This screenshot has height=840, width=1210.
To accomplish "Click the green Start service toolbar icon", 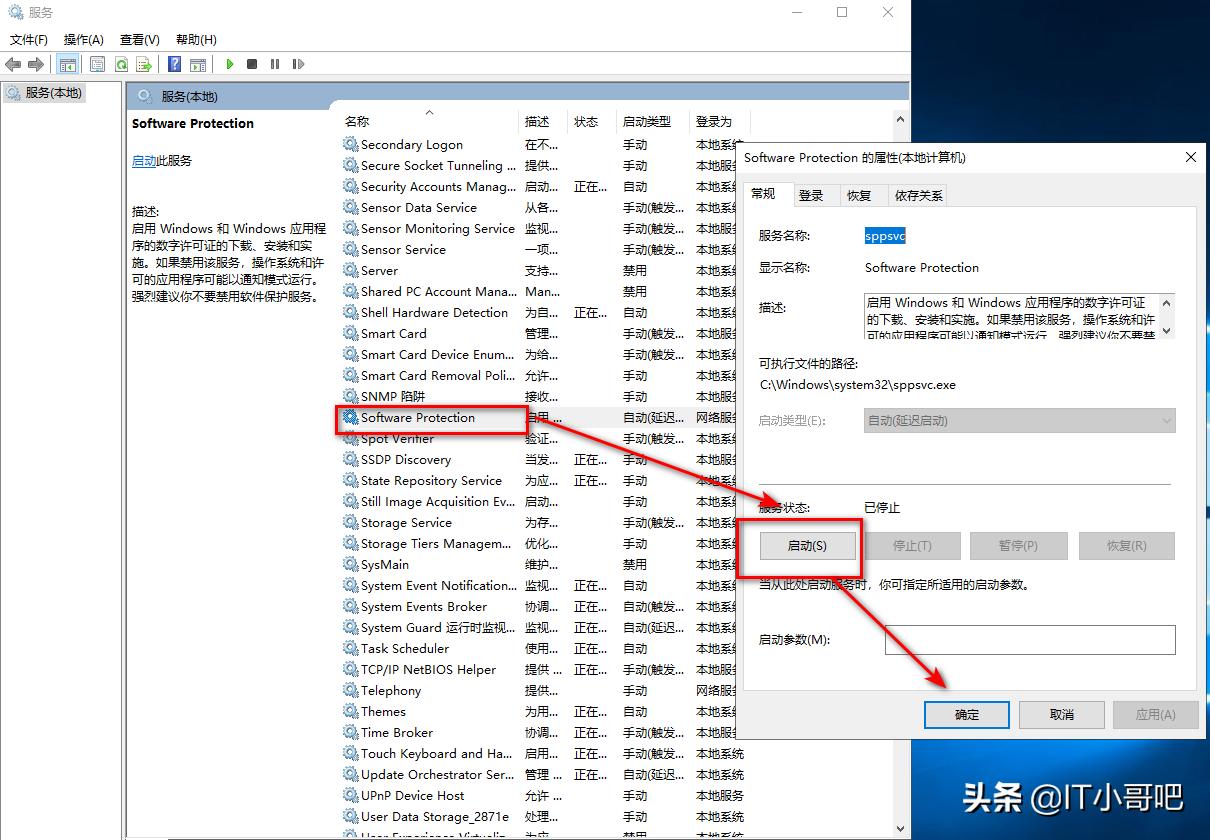I will 229,64.
